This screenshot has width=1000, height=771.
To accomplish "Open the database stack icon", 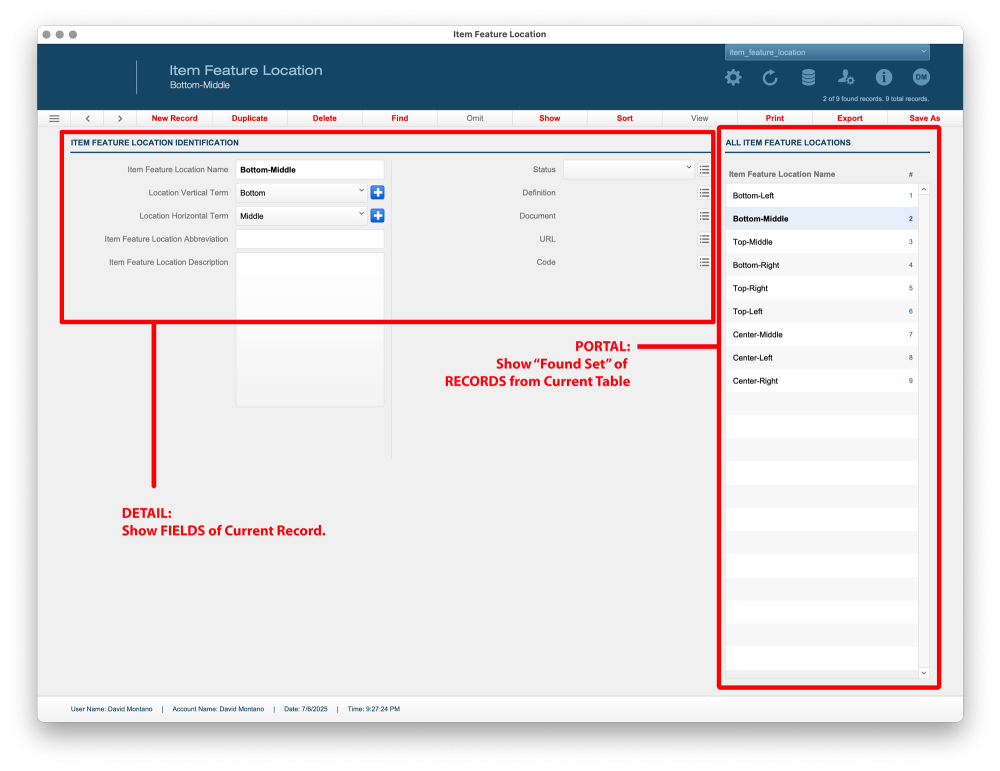I will coord(808,78).
